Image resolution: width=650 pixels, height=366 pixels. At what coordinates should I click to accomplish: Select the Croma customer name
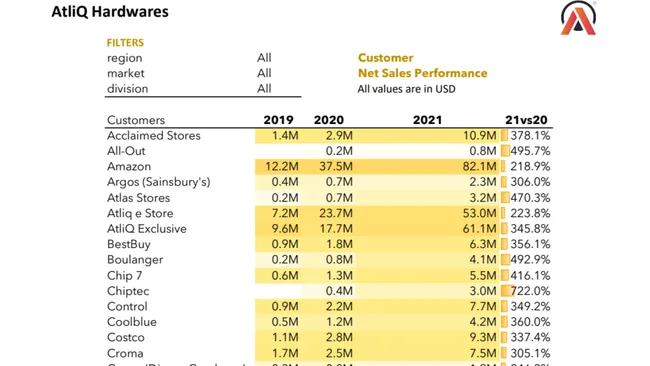point(125,354)
